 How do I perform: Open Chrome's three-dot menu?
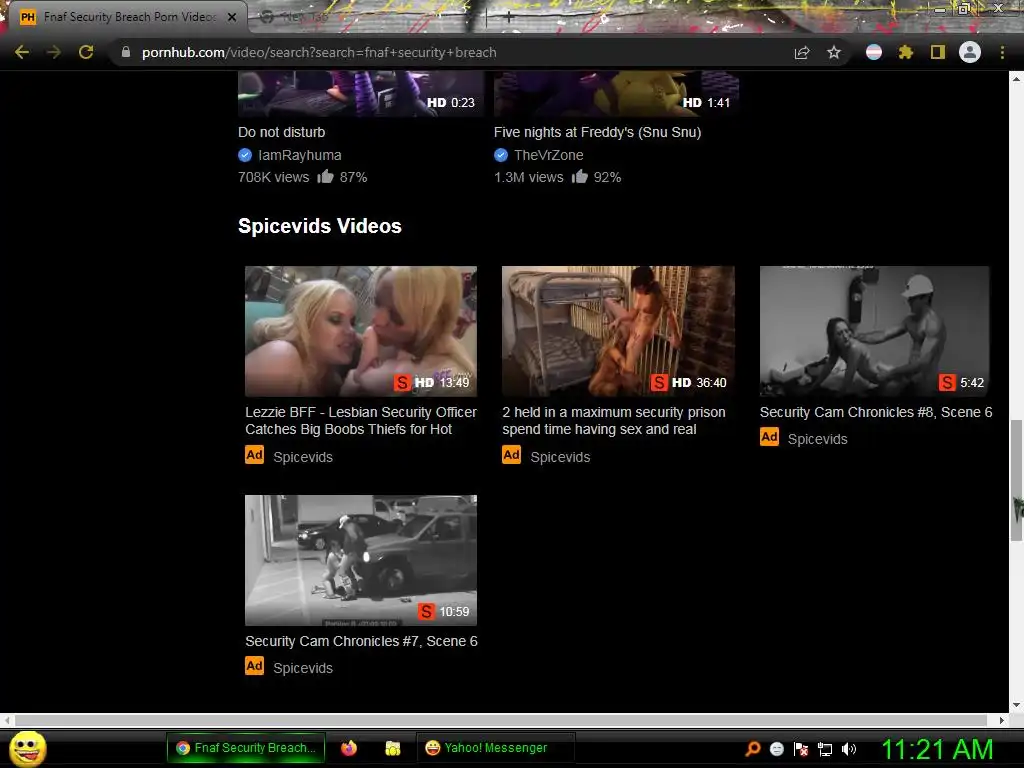click(1002, 52)
